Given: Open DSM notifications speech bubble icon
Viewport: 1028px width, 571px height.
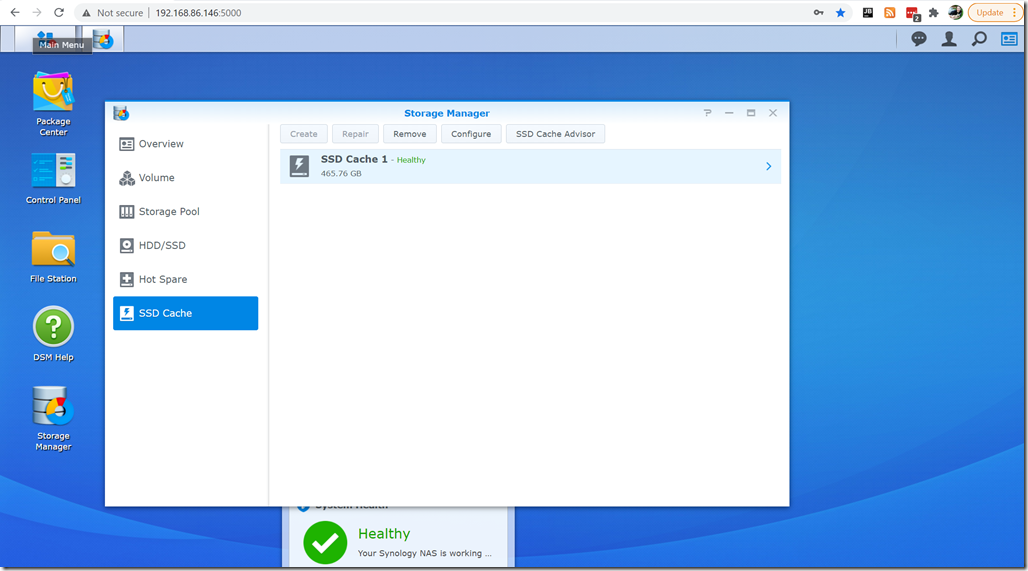Looking at the screenshot, I should (x=919, y=39).
